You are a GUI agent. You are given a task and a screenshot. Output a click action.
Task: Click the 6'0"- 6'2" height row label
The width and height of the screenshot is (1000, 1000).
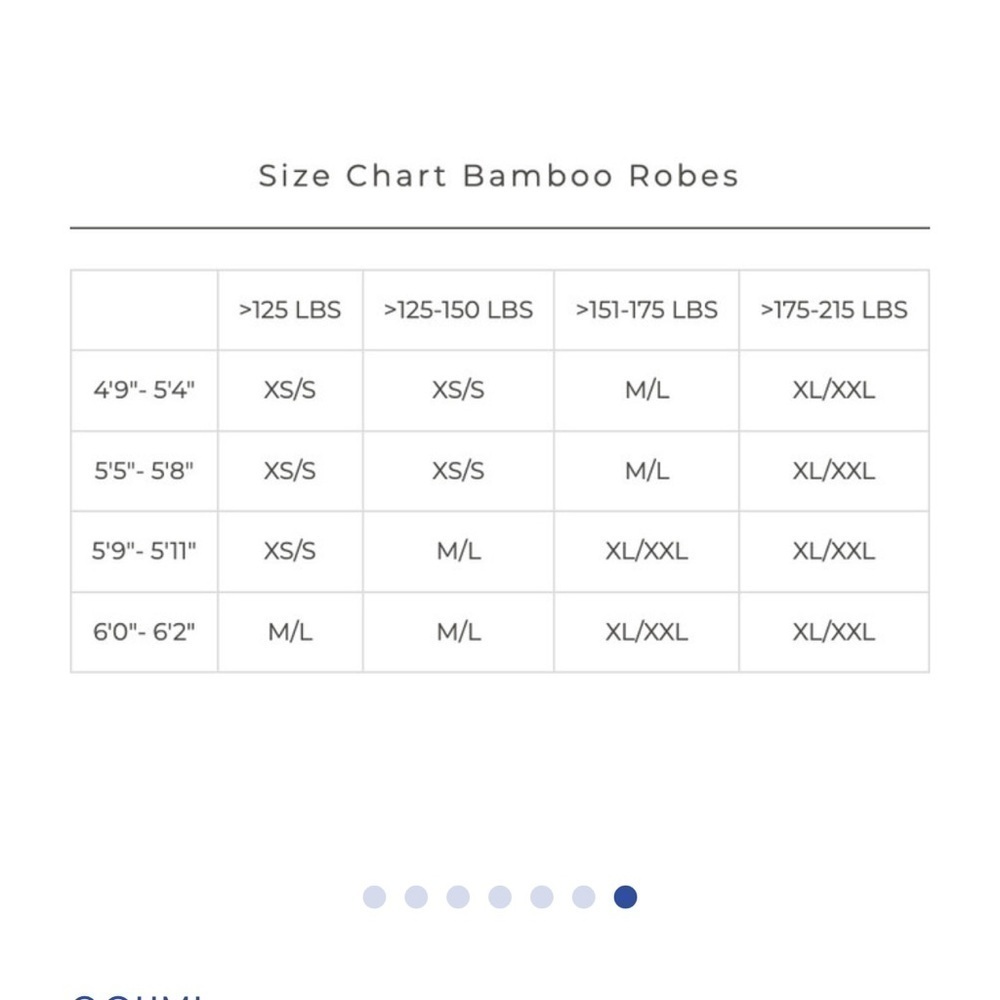pyautogui.click(x=144, y=632)
